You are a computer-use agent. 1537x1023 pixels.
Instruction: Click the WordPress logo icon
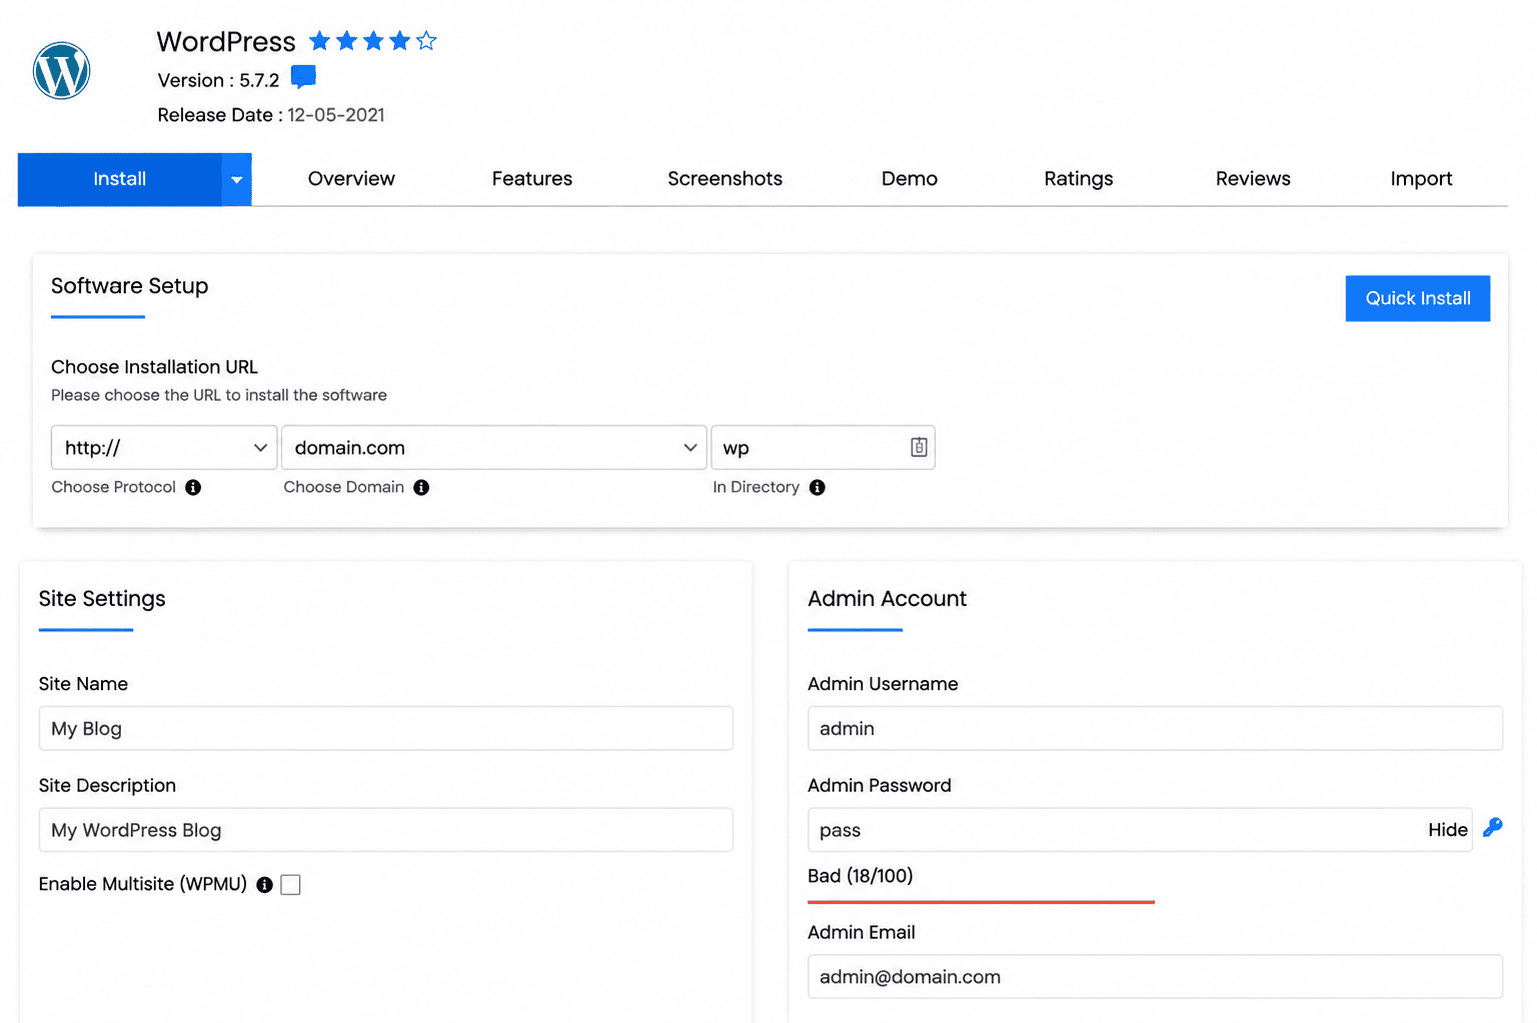[x=62, y=71]
